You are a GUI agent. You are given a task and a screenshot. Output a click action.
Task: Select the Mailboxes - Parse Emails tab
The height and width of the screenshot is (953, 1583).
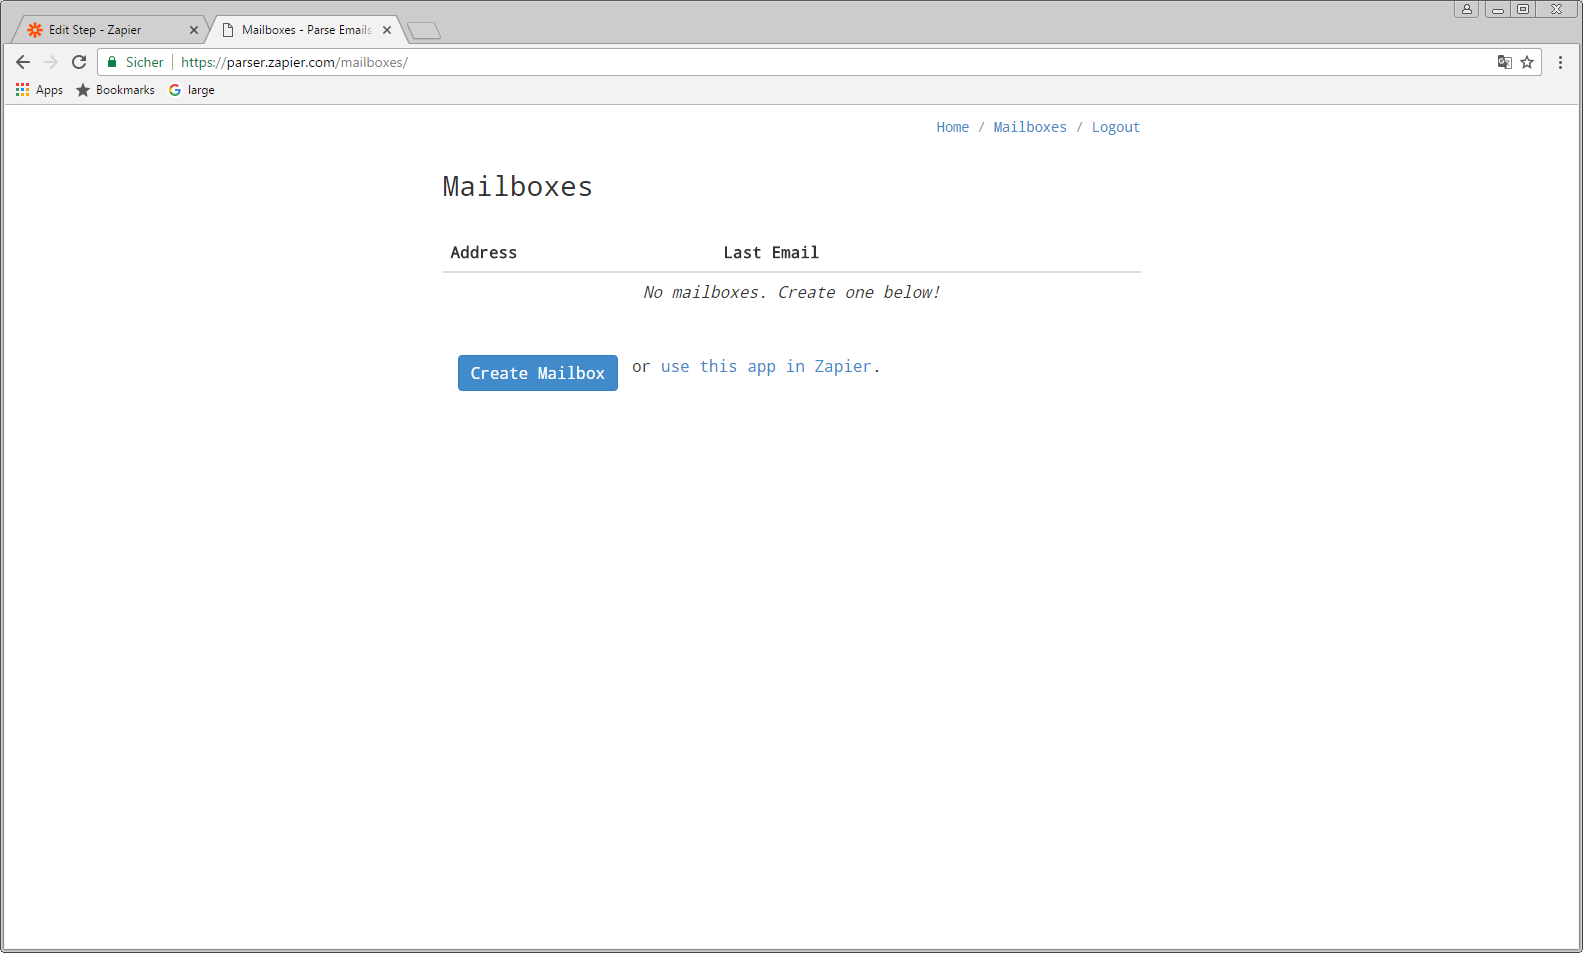tap(300, 30)
